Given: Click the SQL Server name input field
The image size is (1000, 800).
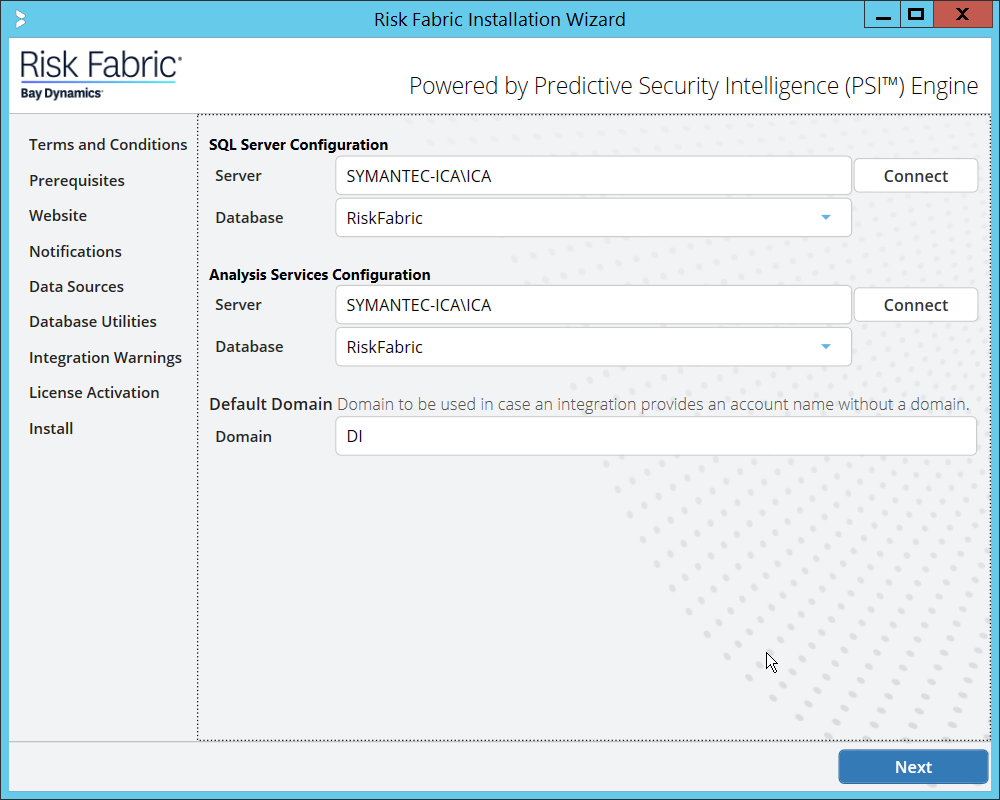Looking at the screenshot, I should point(592,176).
